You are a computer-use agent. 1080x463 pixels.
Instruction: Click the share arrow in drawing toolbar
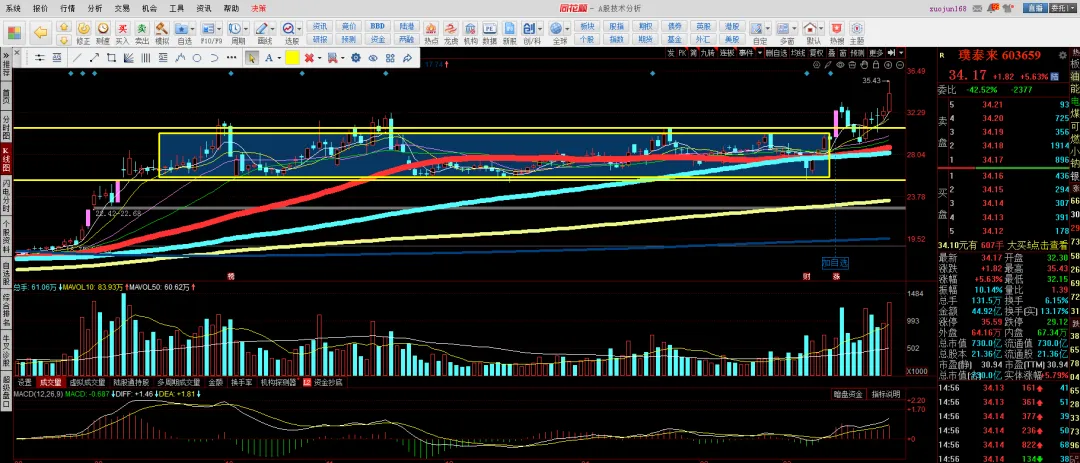point(407,58)
